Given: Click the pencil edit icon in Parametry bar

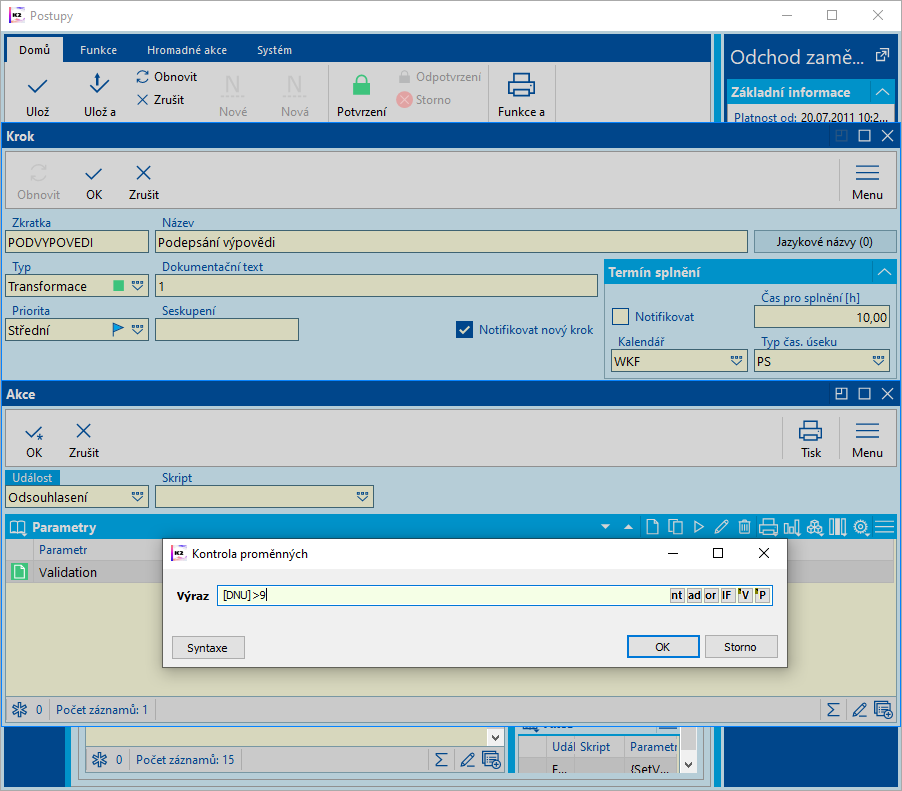Looking at the screenshot, I should [x=721, y=526].
